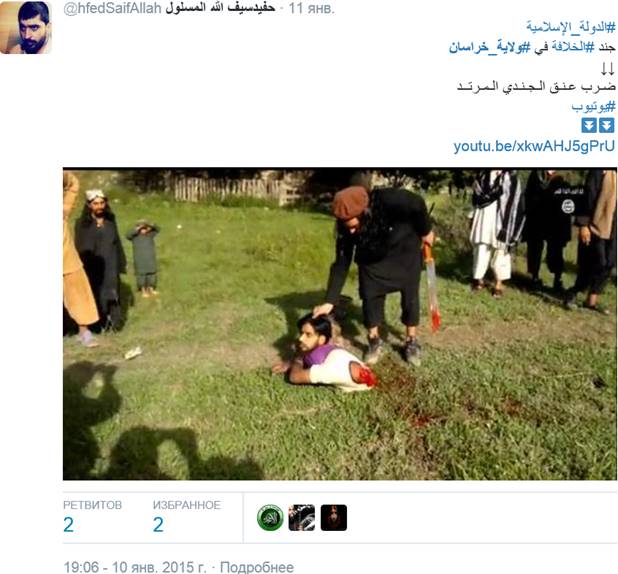Viewport: 618px width, 574px height.
Task: Open the Arabic display name next to handle
Action: [220, 8]
